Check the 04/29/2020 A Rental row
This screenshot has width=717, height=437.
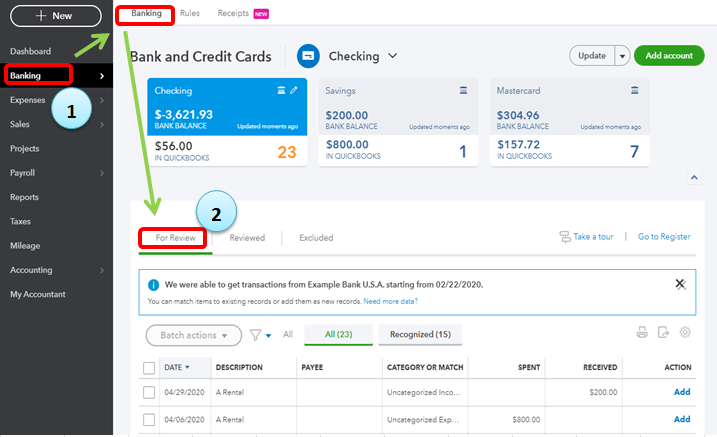(149, 392)
